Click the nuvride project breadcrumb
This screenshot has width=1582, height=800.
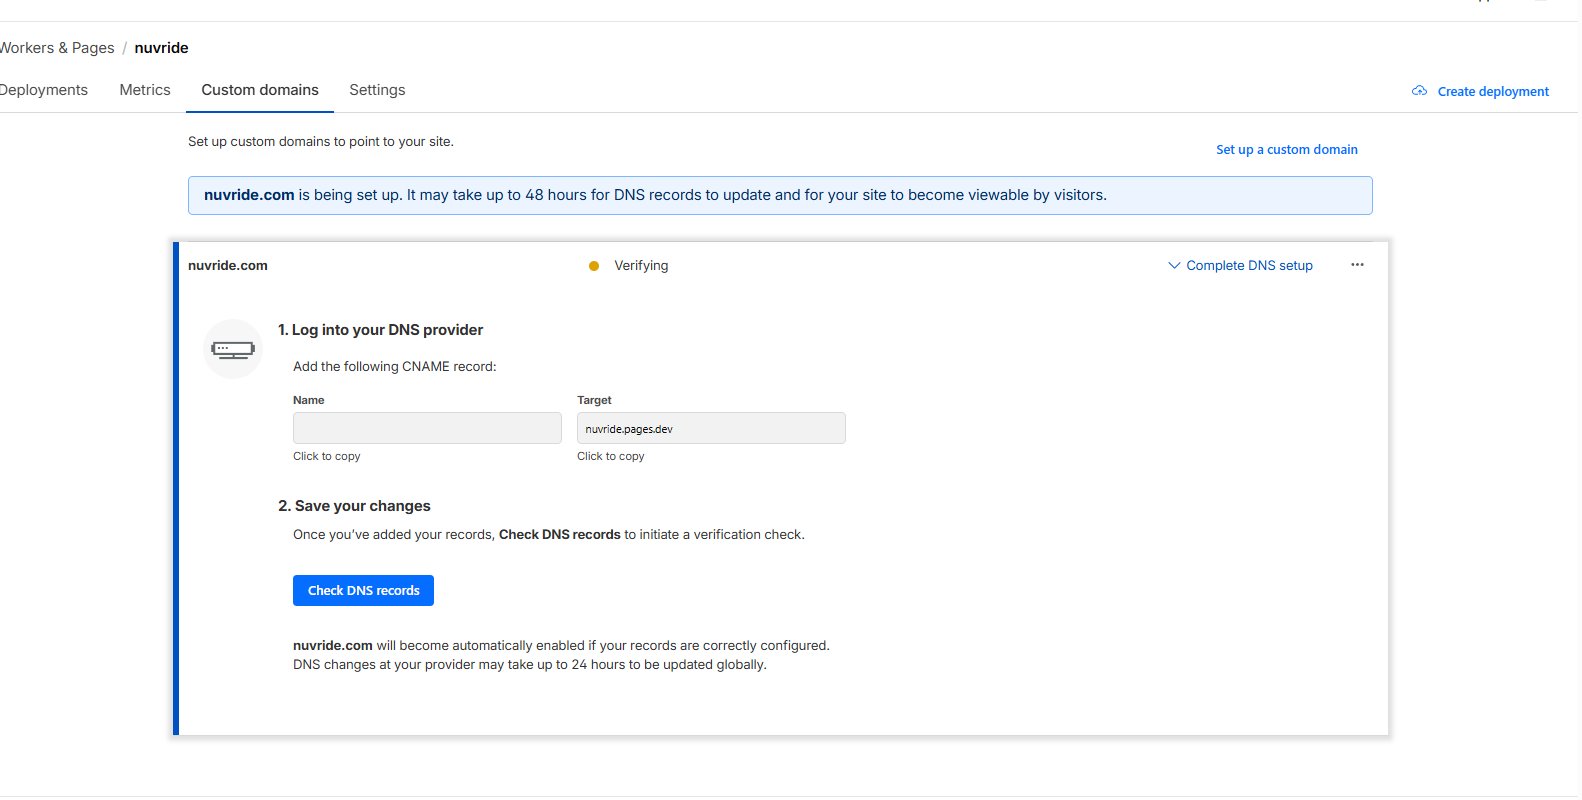[161, 48]
